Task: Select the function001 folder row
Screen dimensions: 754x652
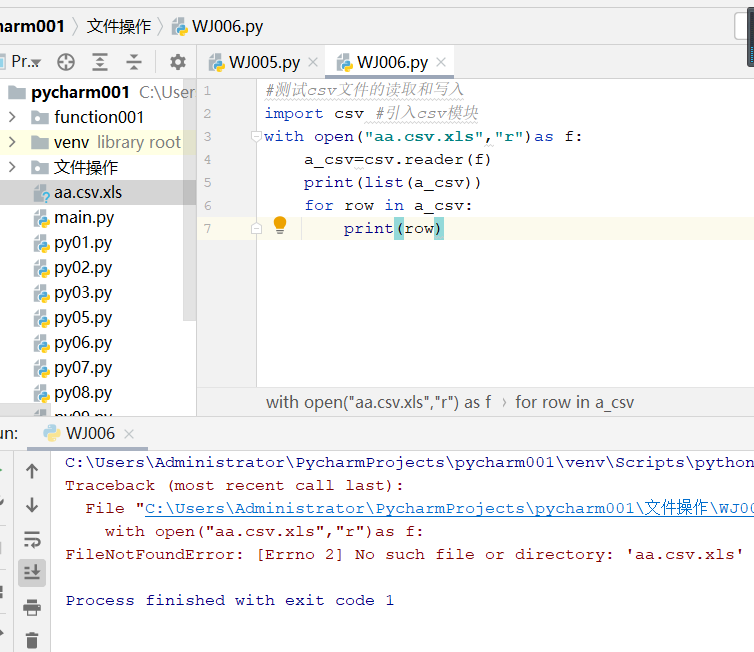Action: pyautogui.click(x=99, y=117)
